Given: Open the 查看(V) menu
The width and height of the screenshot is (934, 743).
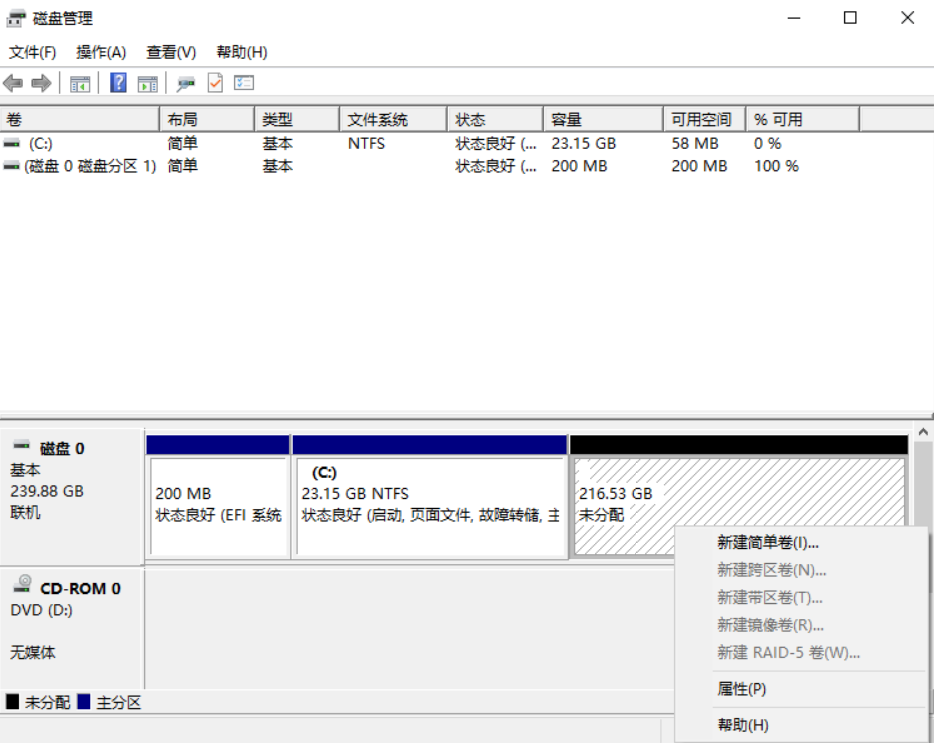Looking at the screenshot, I should coord(171,52).
